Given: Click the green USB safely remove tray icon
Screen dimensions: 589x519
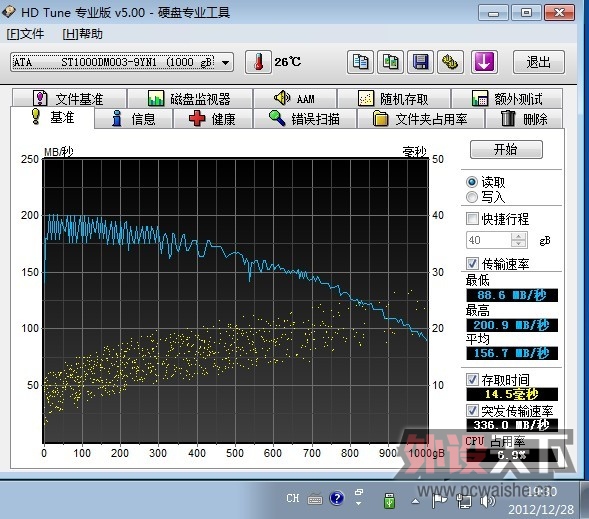Looking at the screenshot, I should 389,501.
